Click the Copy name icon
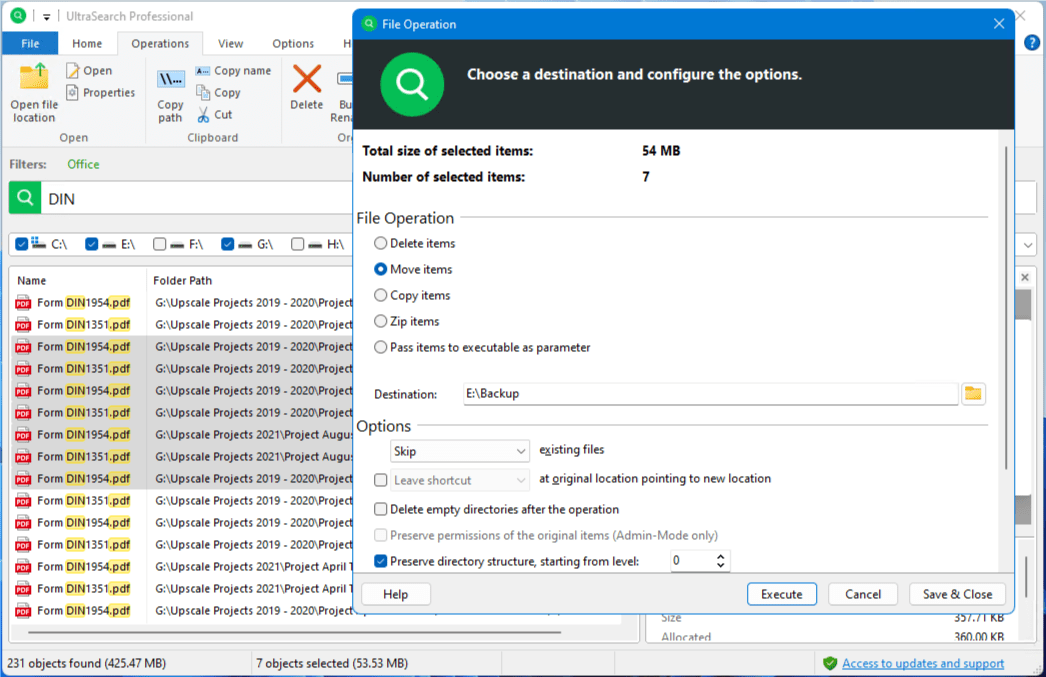 point(203,71)
